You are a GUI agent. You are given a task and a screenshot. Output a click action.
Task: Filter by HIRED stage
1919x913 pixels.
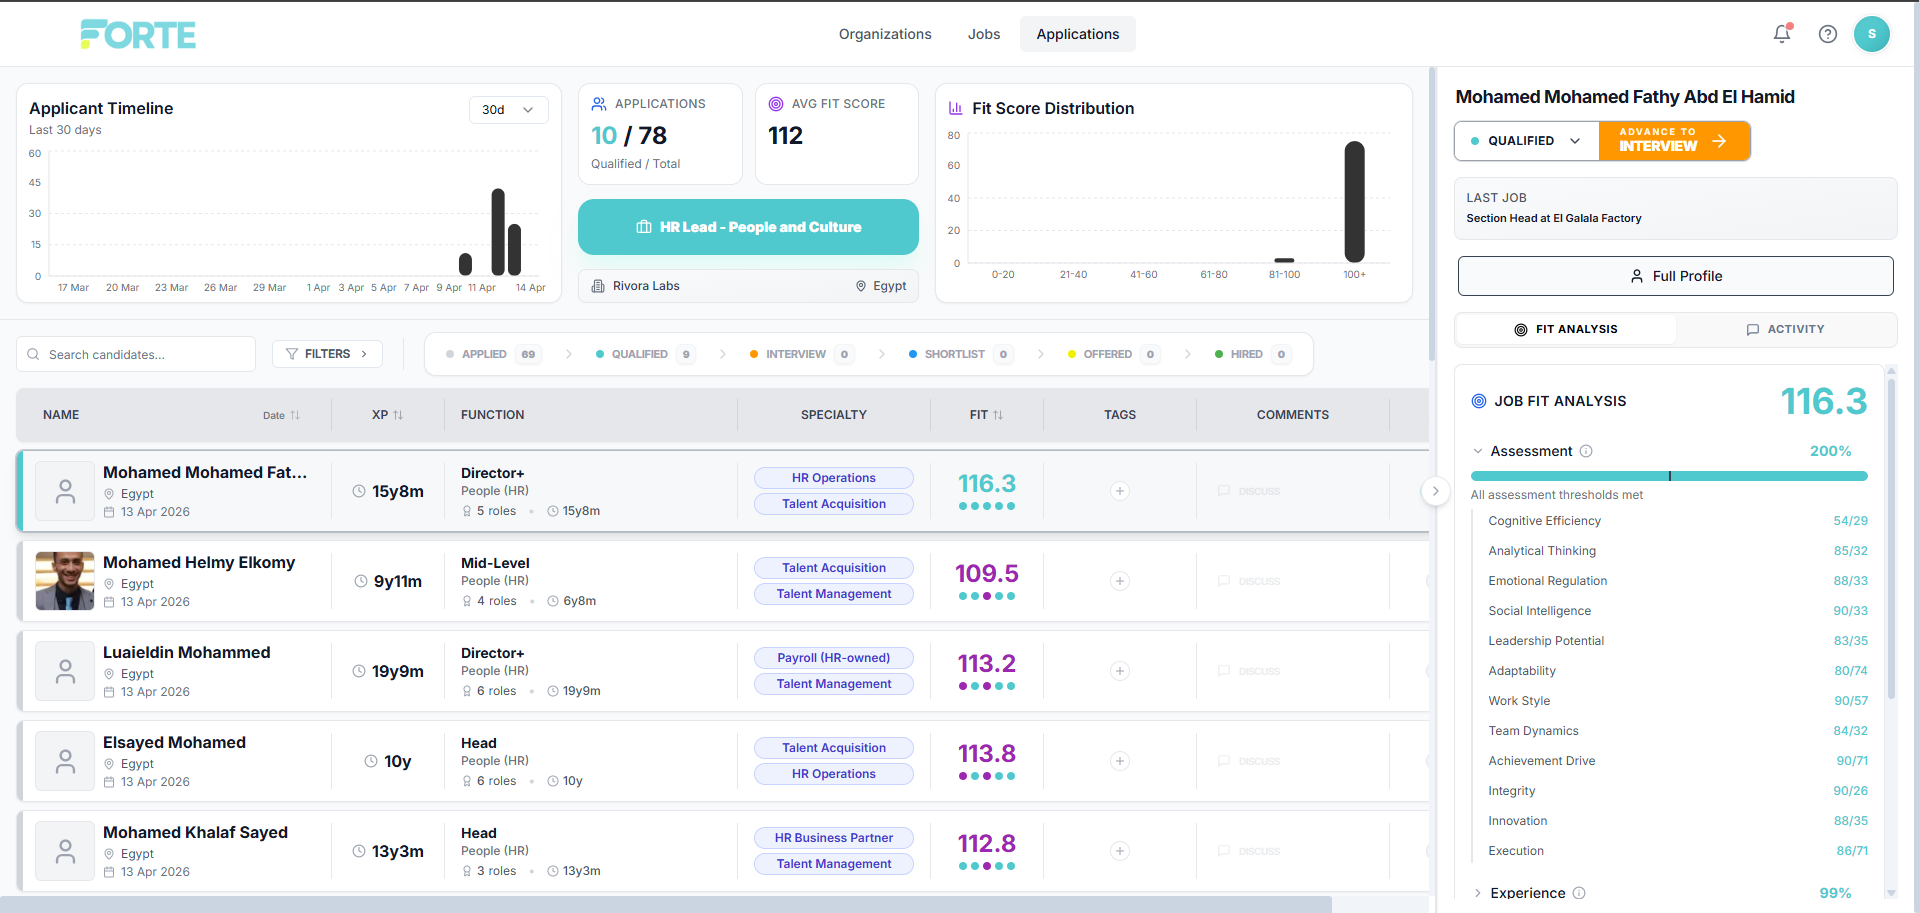1252,354
